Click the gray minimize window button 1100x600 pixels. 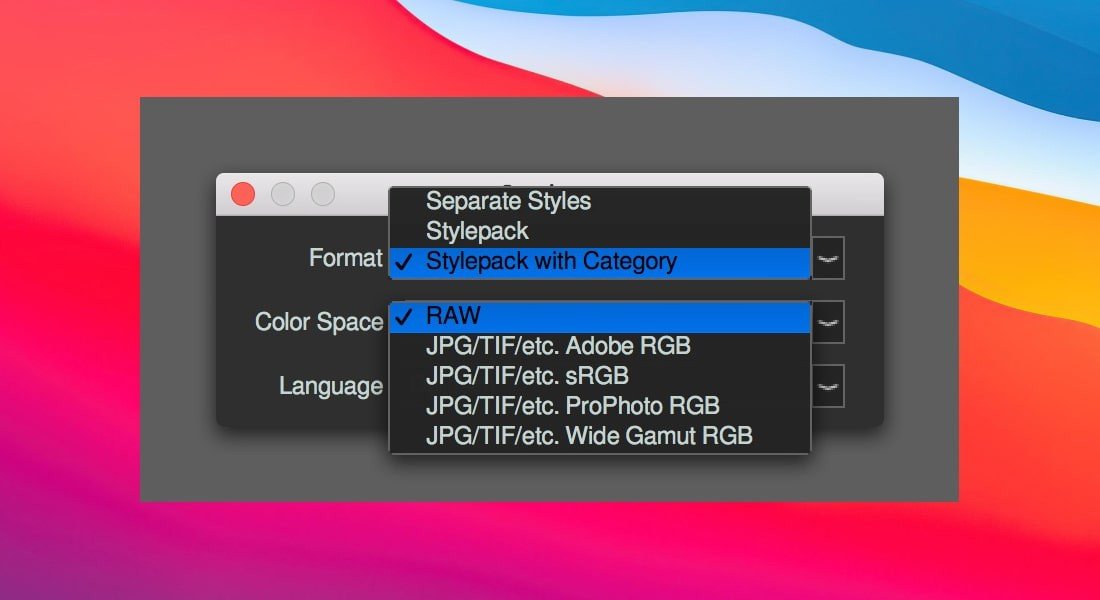(x=283, y=194)
